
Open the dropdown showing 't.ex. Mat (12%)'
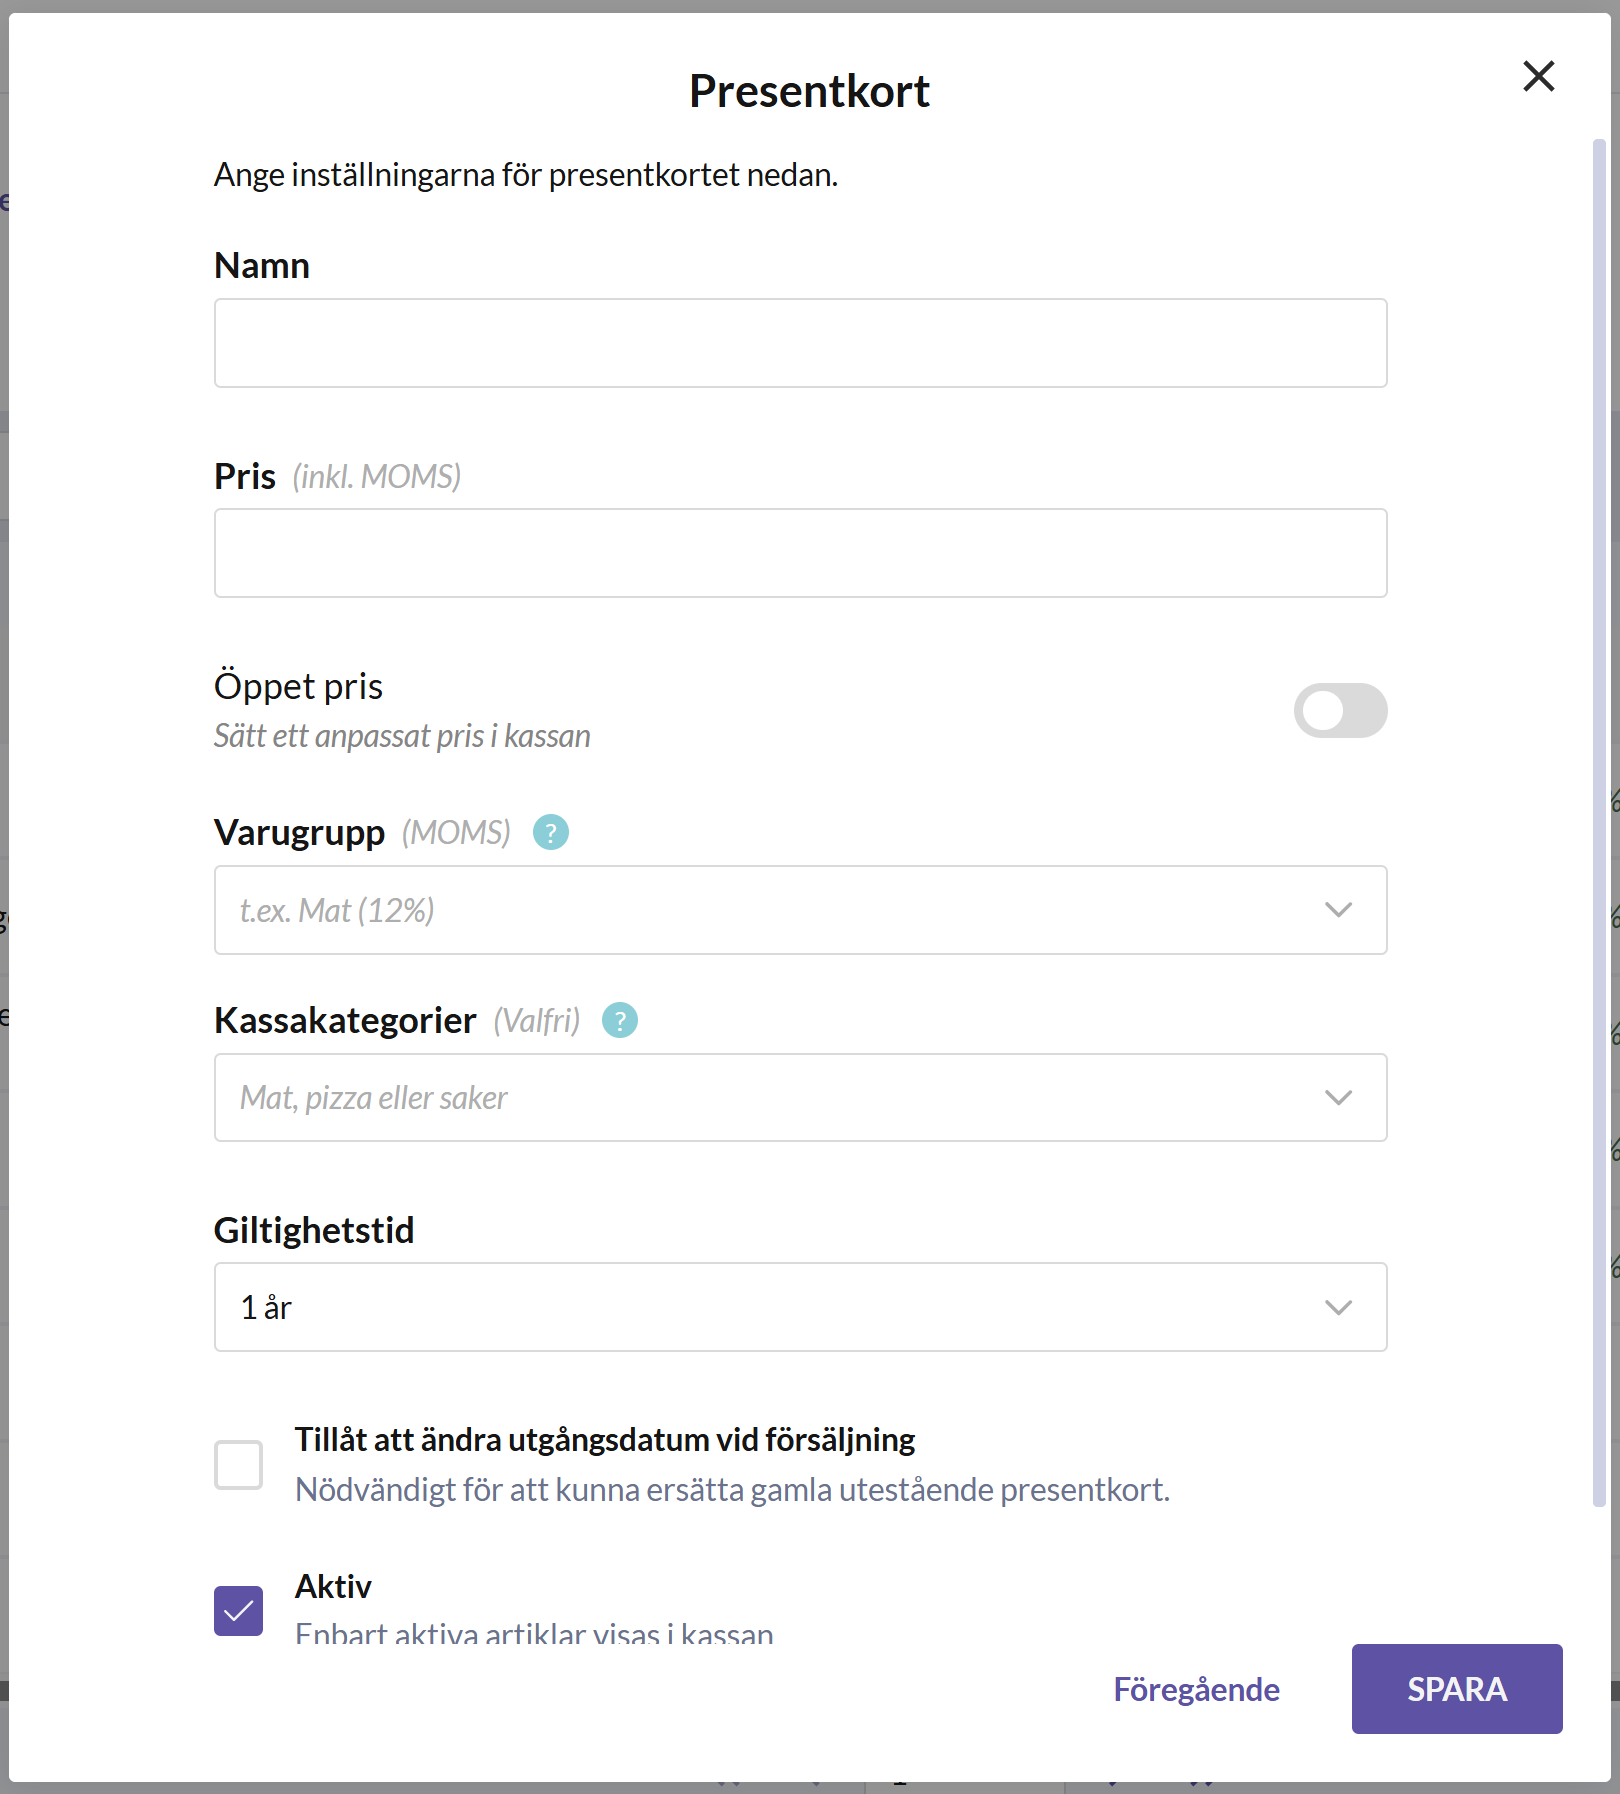coord(800,910)
